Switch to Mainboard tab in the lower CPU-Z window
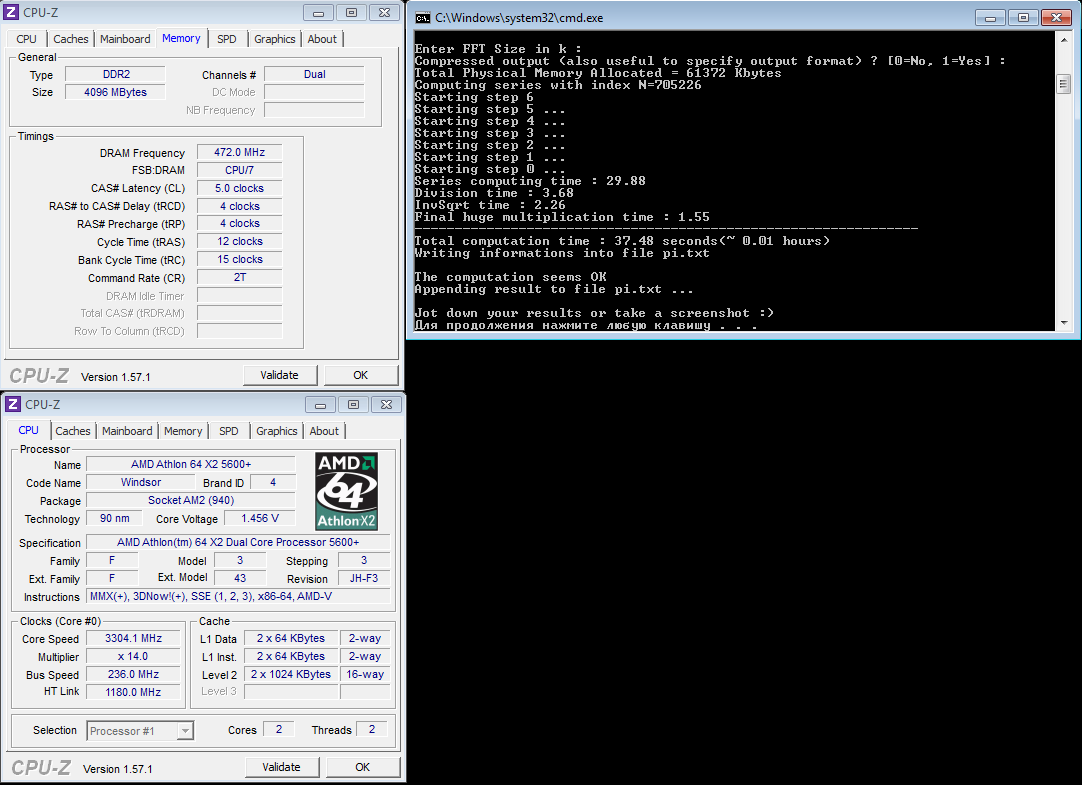 click(127, 431)
